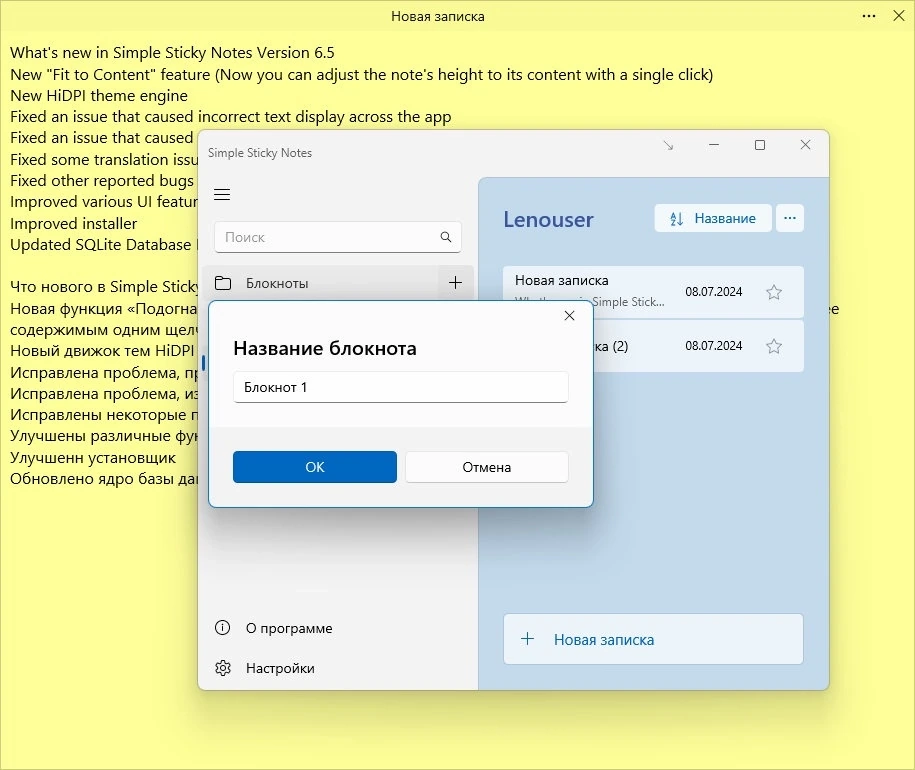Click note line "New HiDPI theme engine"
This screenshot has width=915, height=770.
point(99,96)
